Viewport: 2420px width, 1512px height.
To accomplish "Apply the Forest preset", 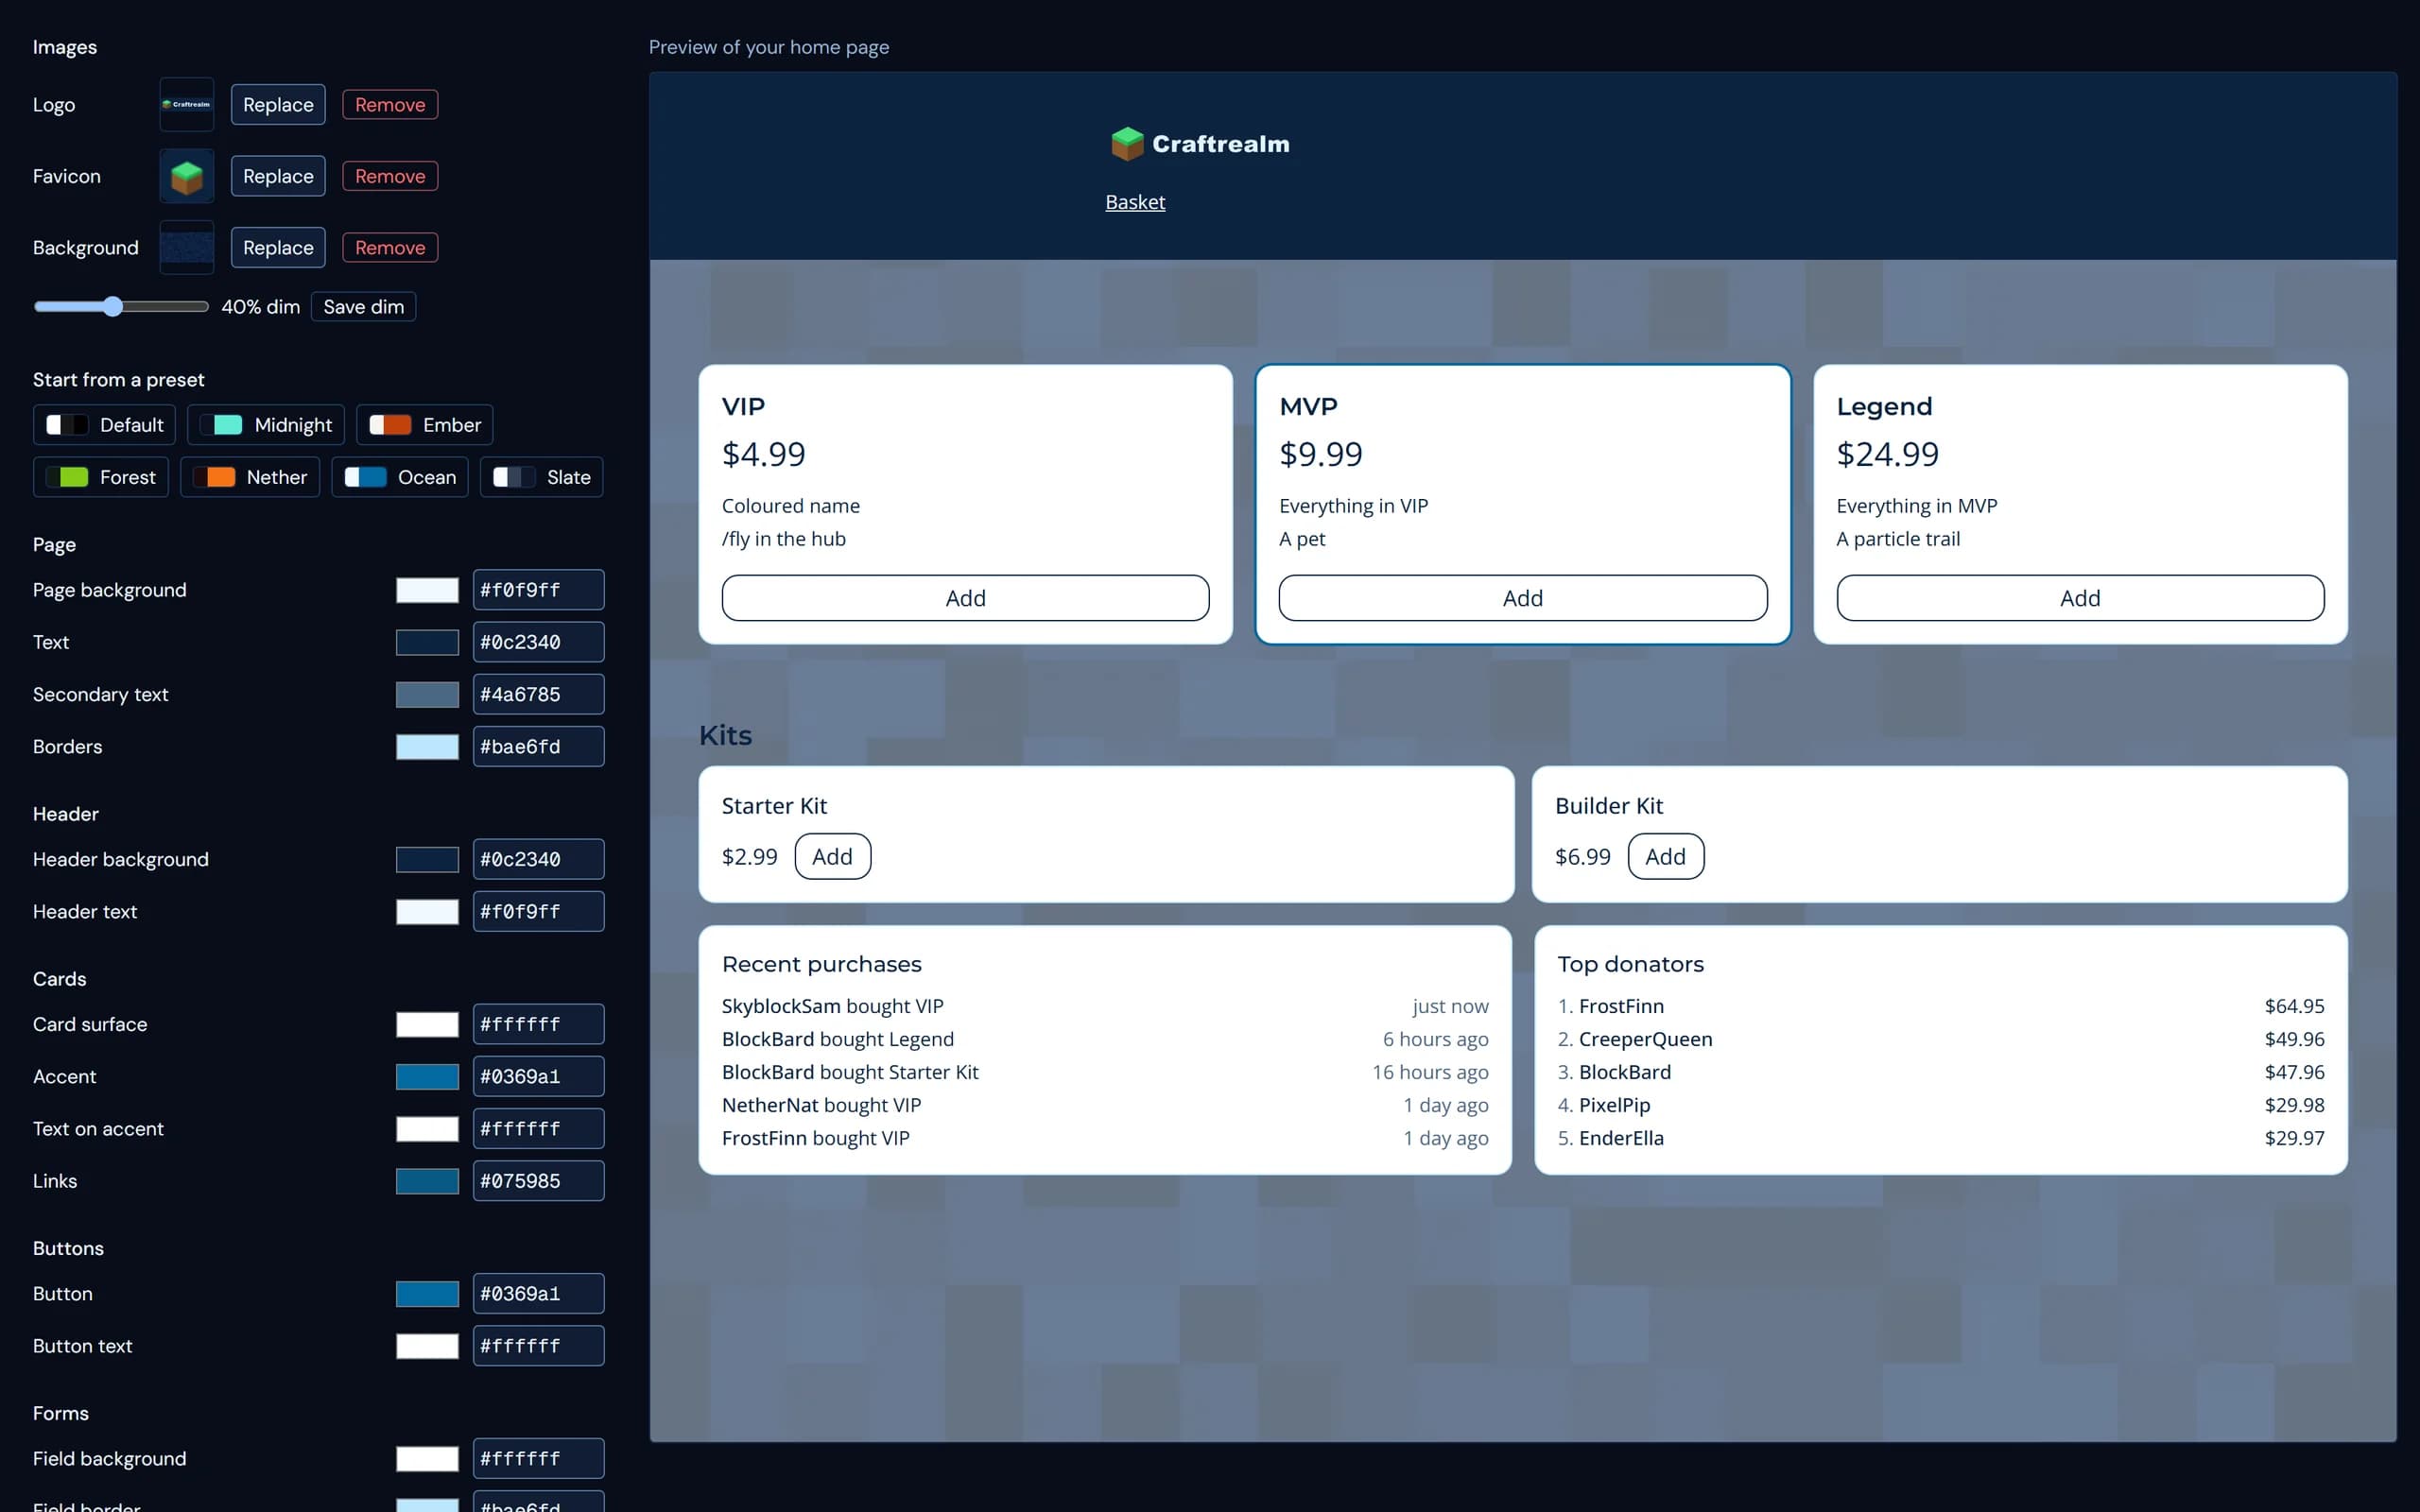I will pyautogui.click(x=101, y=477).
